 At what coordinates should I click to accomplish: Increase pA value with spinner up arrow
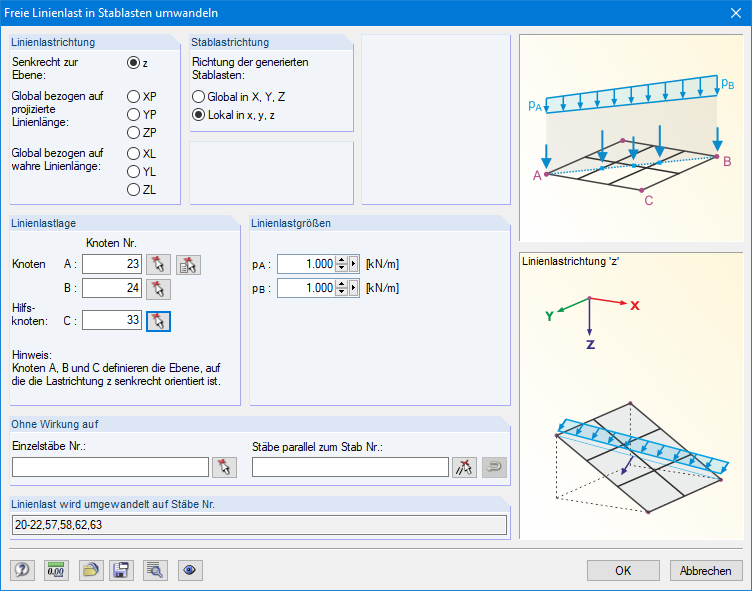pos(341,260)
